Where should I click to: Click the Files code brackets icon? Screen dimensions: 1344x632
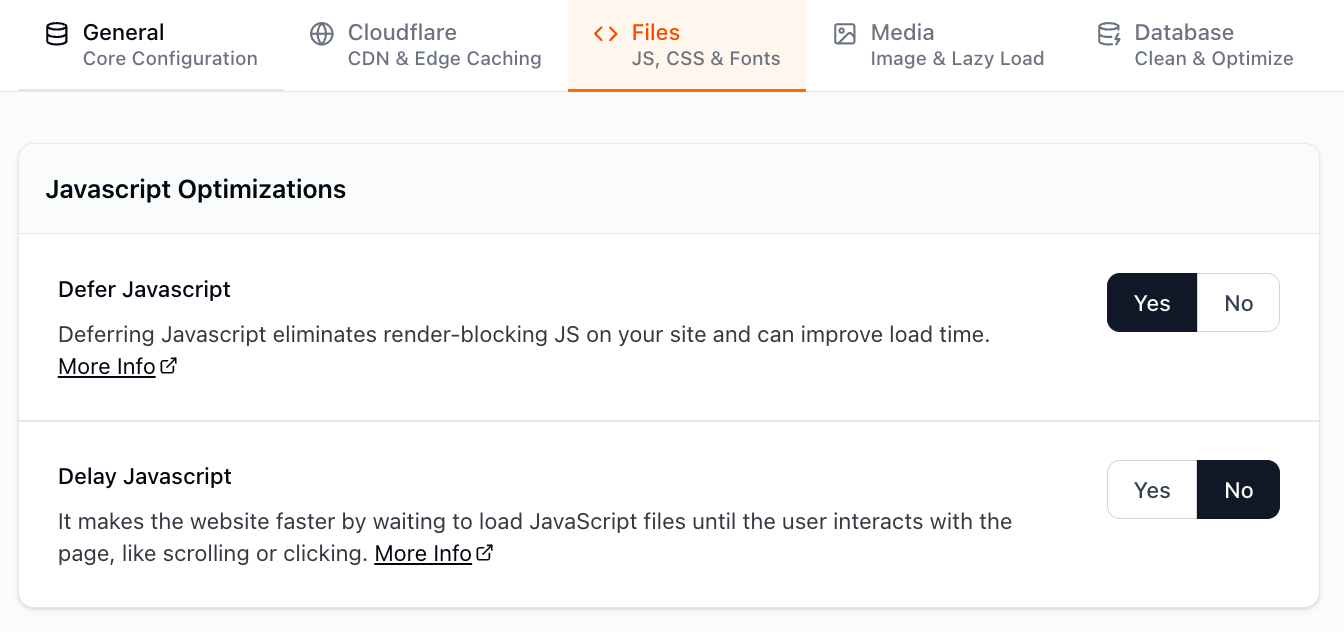(x=605, y=34)
